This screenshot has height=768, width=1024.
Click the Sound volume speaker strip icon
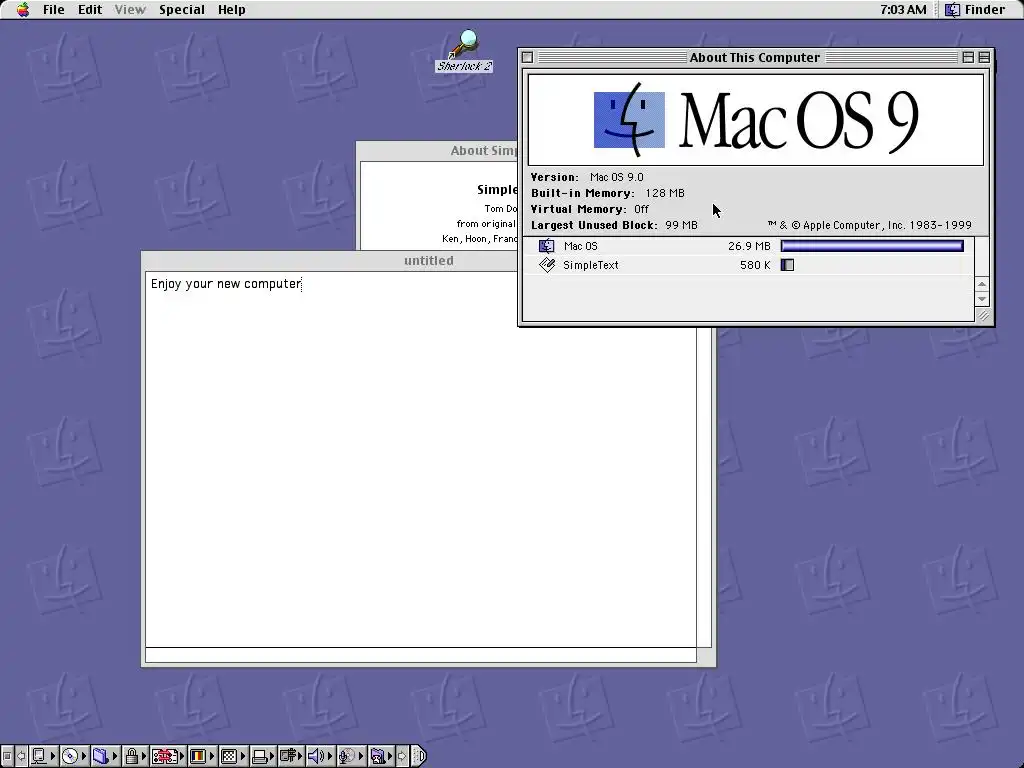315,756
